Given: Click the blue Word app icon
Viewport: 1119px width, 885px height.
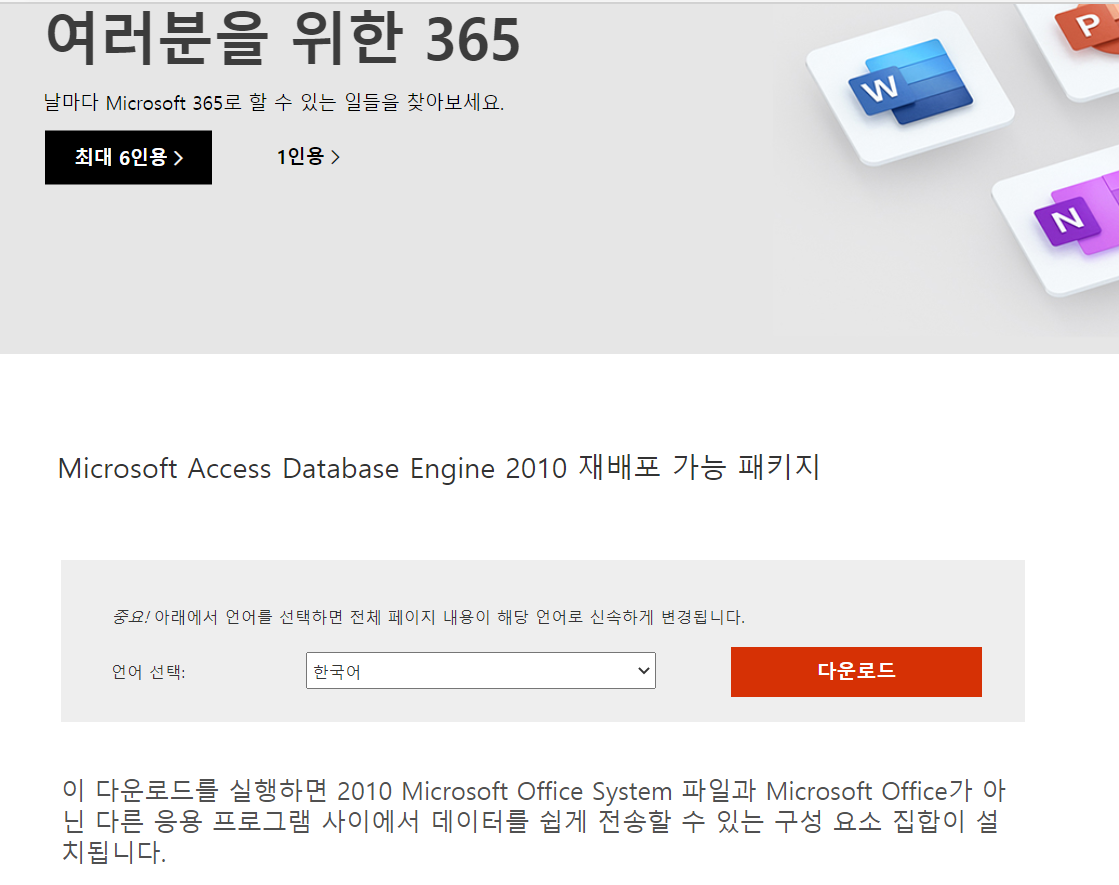Looking at the screenshot, I should [911, 81].
